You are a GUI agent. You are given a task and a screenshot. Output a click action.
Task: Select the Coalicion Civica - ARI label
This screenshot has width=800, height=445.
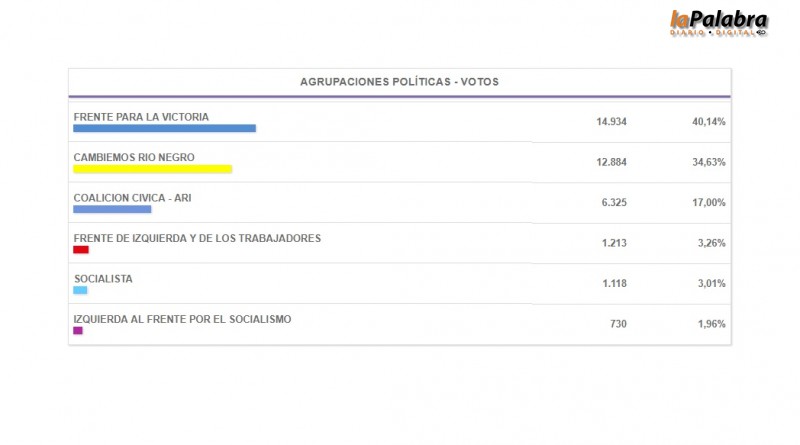coord(132,198)
